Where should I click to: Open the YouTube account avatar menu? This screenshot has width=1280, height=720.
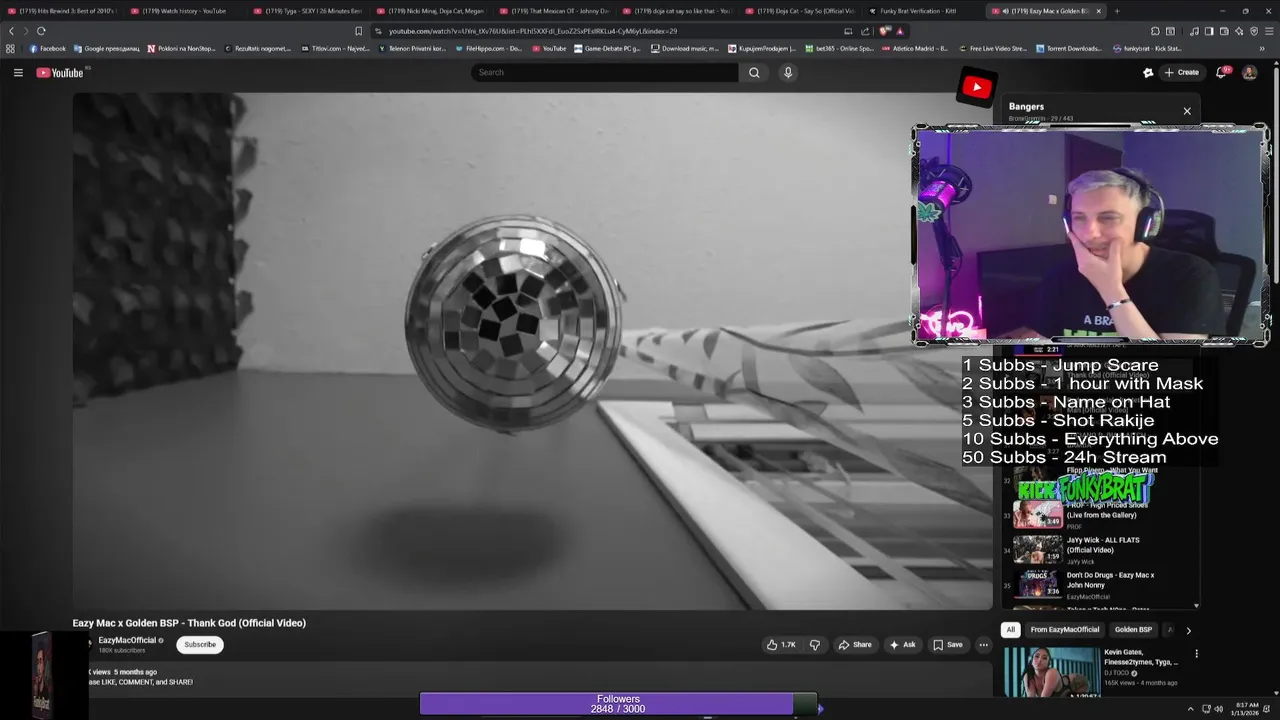point(1249,72)
